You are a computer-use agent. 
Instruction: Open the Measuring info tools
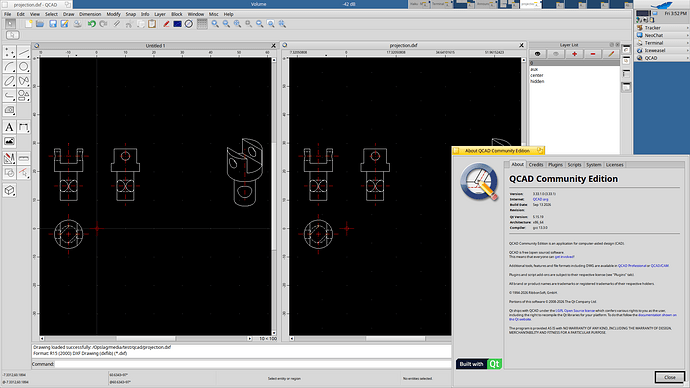pyautogui.click(x=24, y=158)
